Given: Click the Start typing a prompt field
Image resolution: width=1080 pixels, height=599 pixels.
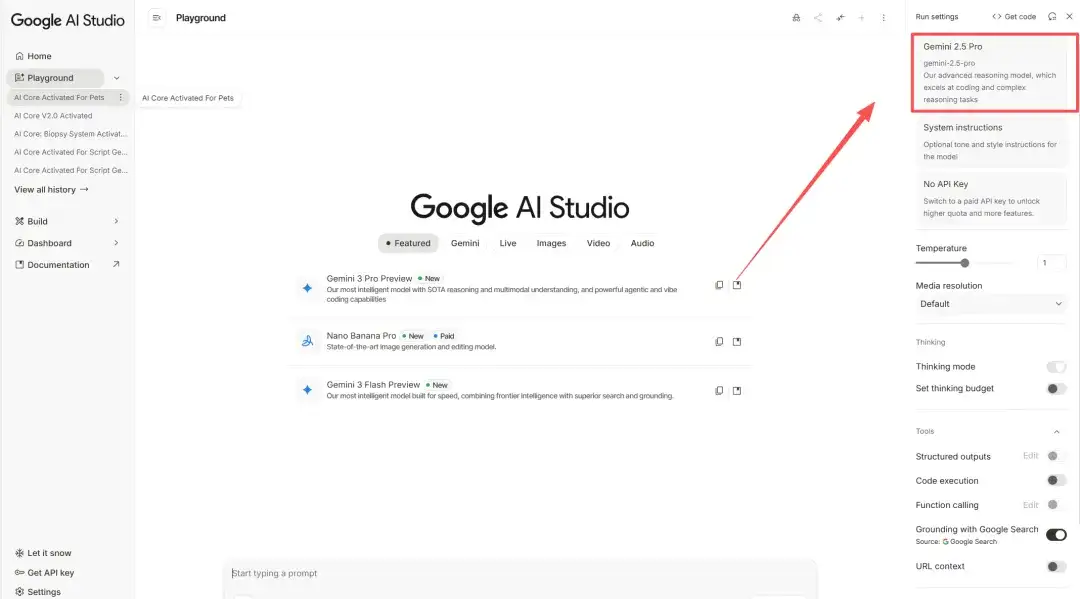Looking at the screenshot, I should 520,573.
